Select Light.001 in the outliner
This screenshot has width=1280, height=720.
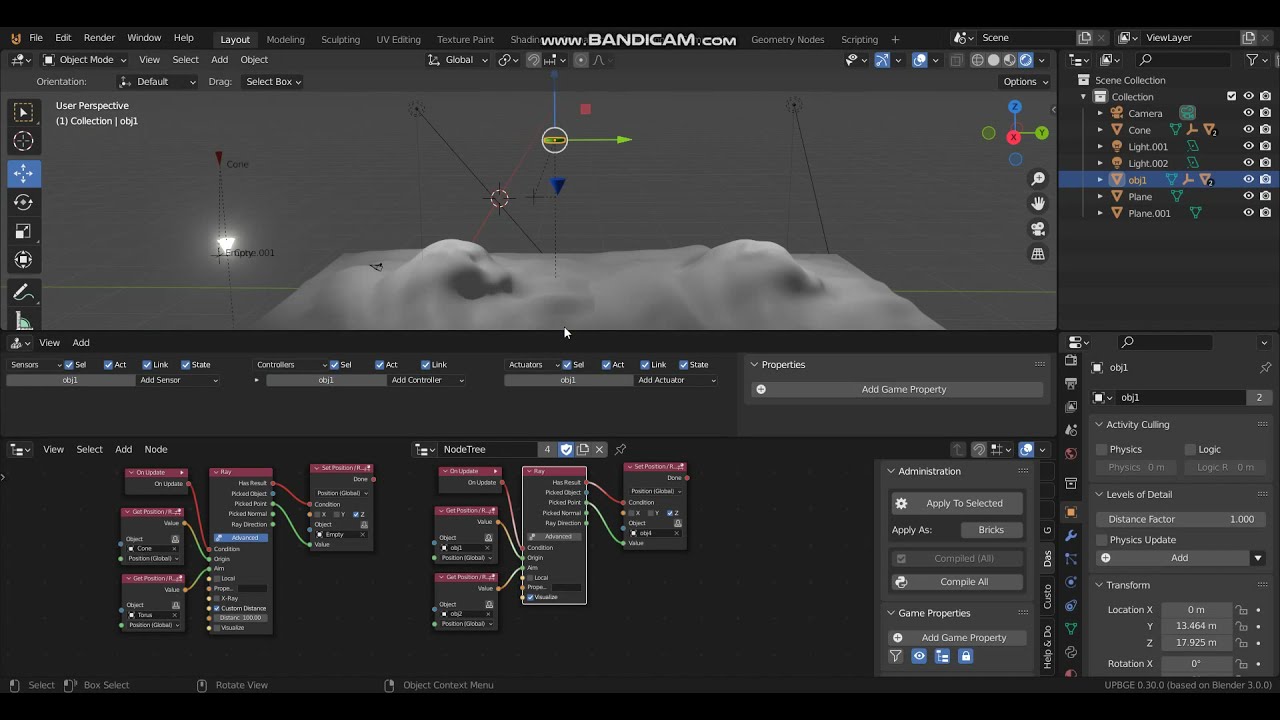[x=1148, y=147]
